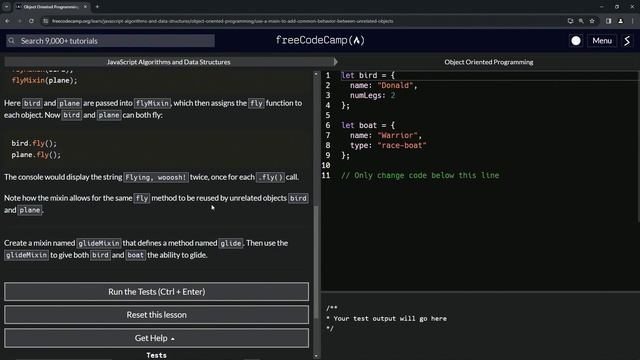Open the zoom magnifier icon in address bar
This screenshot has width=640, height=360.
(581, 21)
